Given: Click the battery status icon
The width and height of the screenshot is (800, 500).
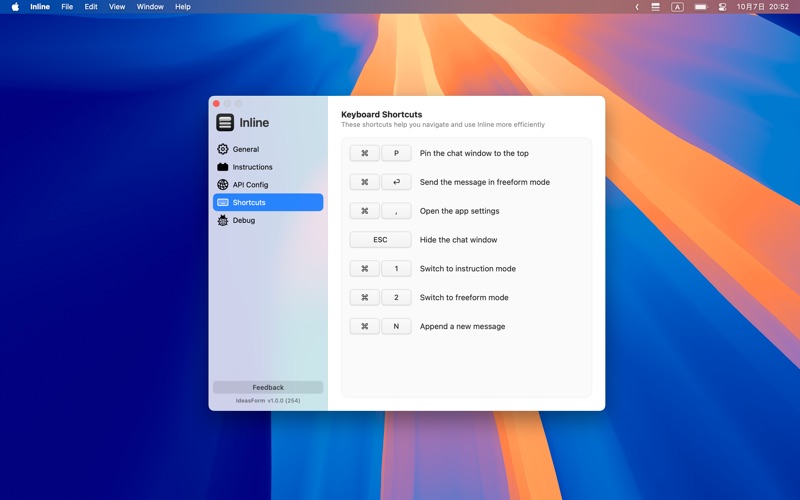Looking at the screenshot, I should coord(700,7).
